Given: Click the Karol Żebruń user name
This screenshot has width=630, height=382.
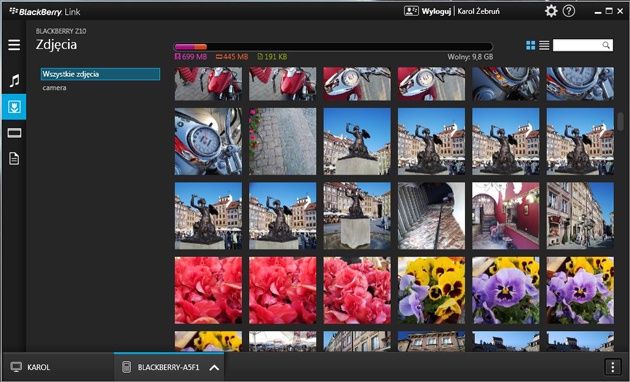Looking at the screenshot, I should [x=479, y=11].
